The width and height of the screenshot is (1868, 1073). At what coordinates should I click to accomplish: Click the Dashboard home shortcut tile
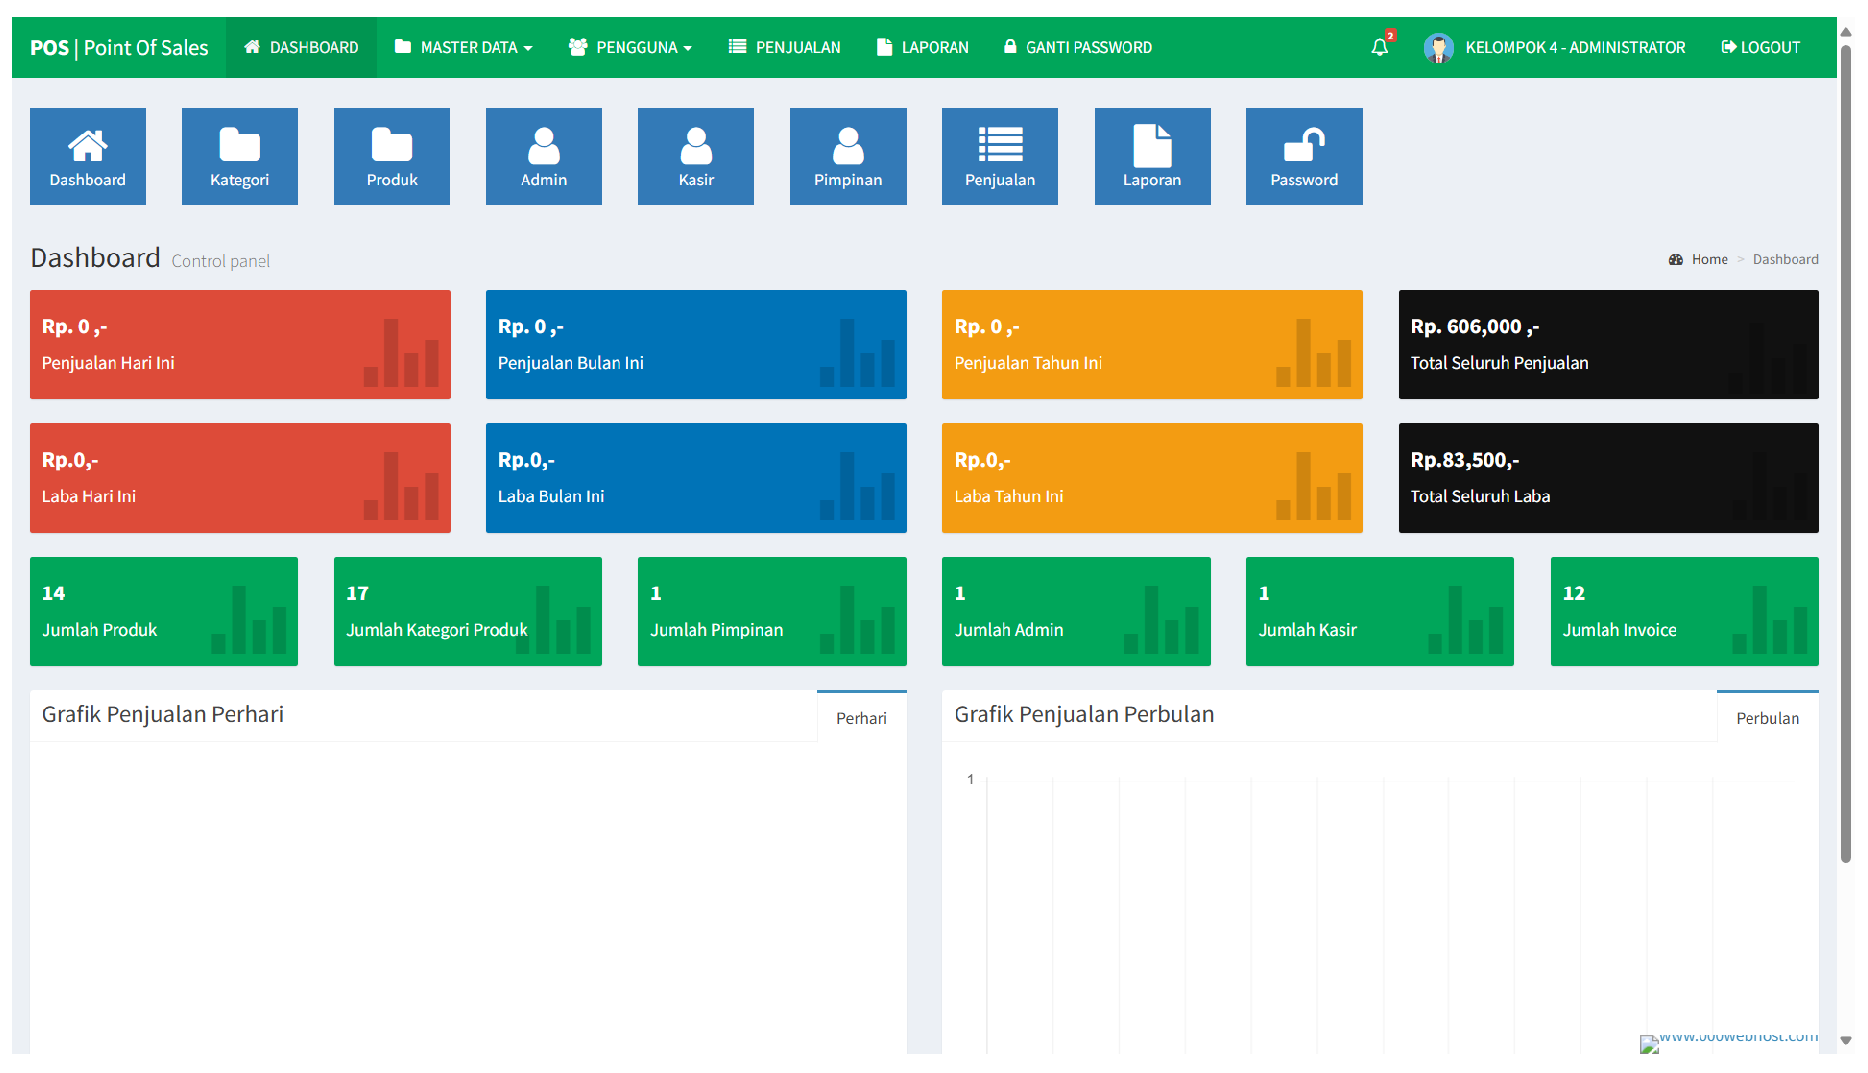pyautogui.click(x=88, y=157)
